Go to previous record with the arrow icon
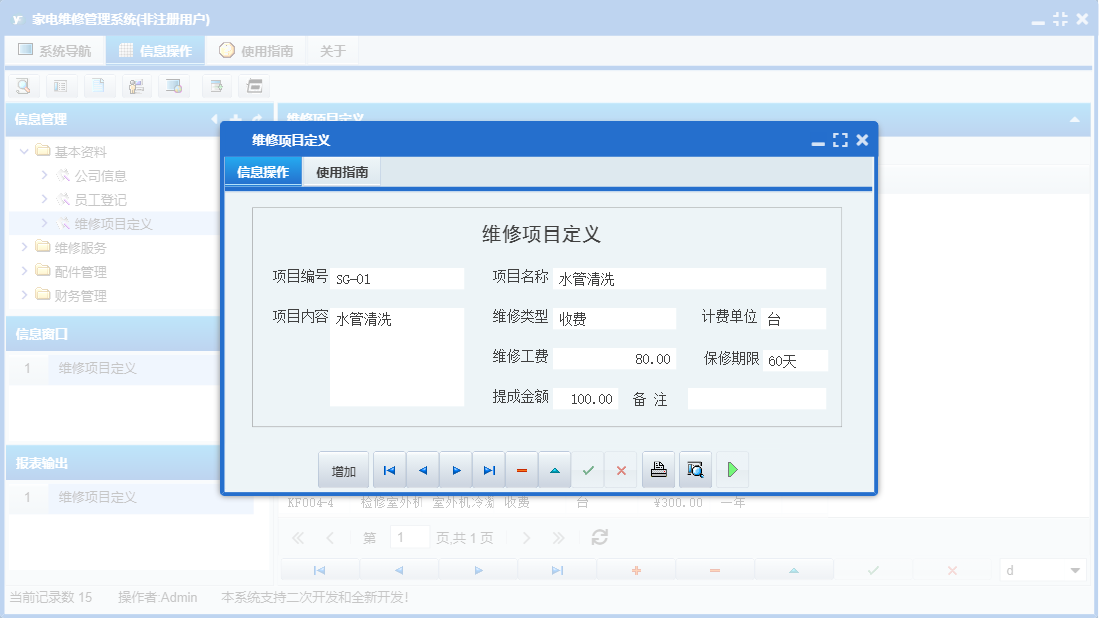The image size is (1099, 618). [421, 469]
